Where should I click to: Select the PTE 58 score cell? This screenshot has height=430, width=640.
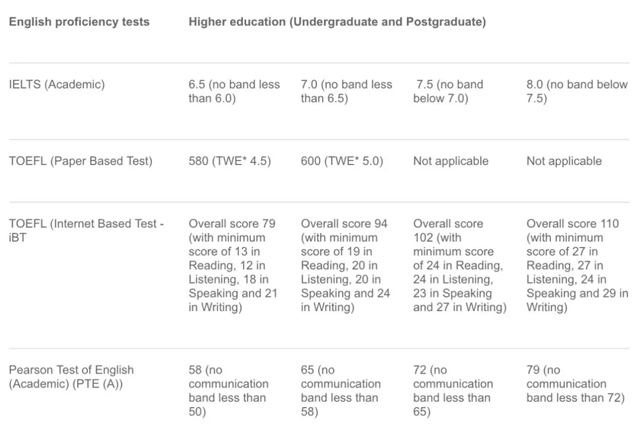point(229,391)
